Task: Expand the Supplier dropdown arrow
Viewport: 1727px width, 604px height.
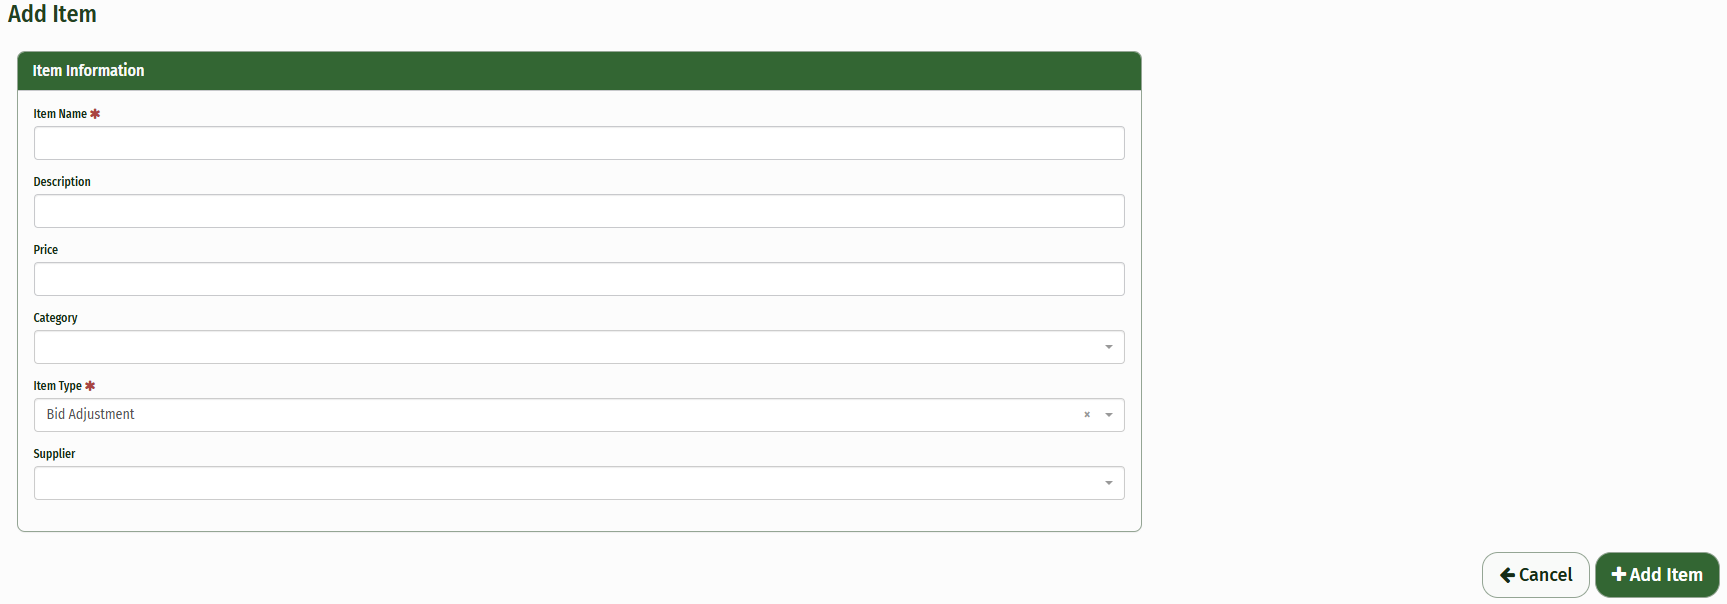Action: tap(1108, 483)
